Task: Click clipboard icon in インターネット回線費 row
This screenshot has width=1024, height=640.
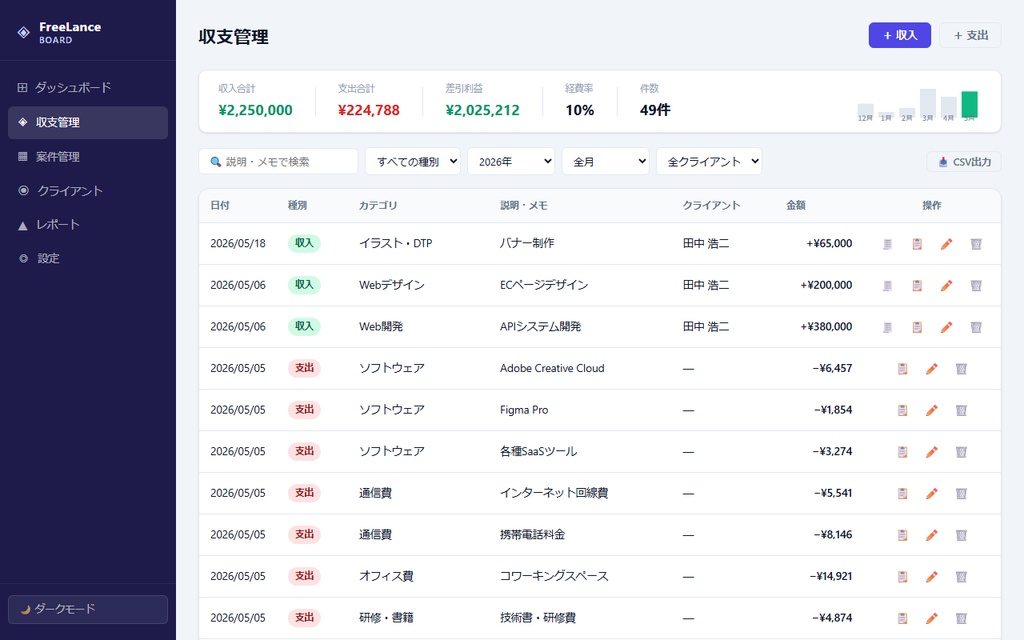Action: tap(903, 494)
